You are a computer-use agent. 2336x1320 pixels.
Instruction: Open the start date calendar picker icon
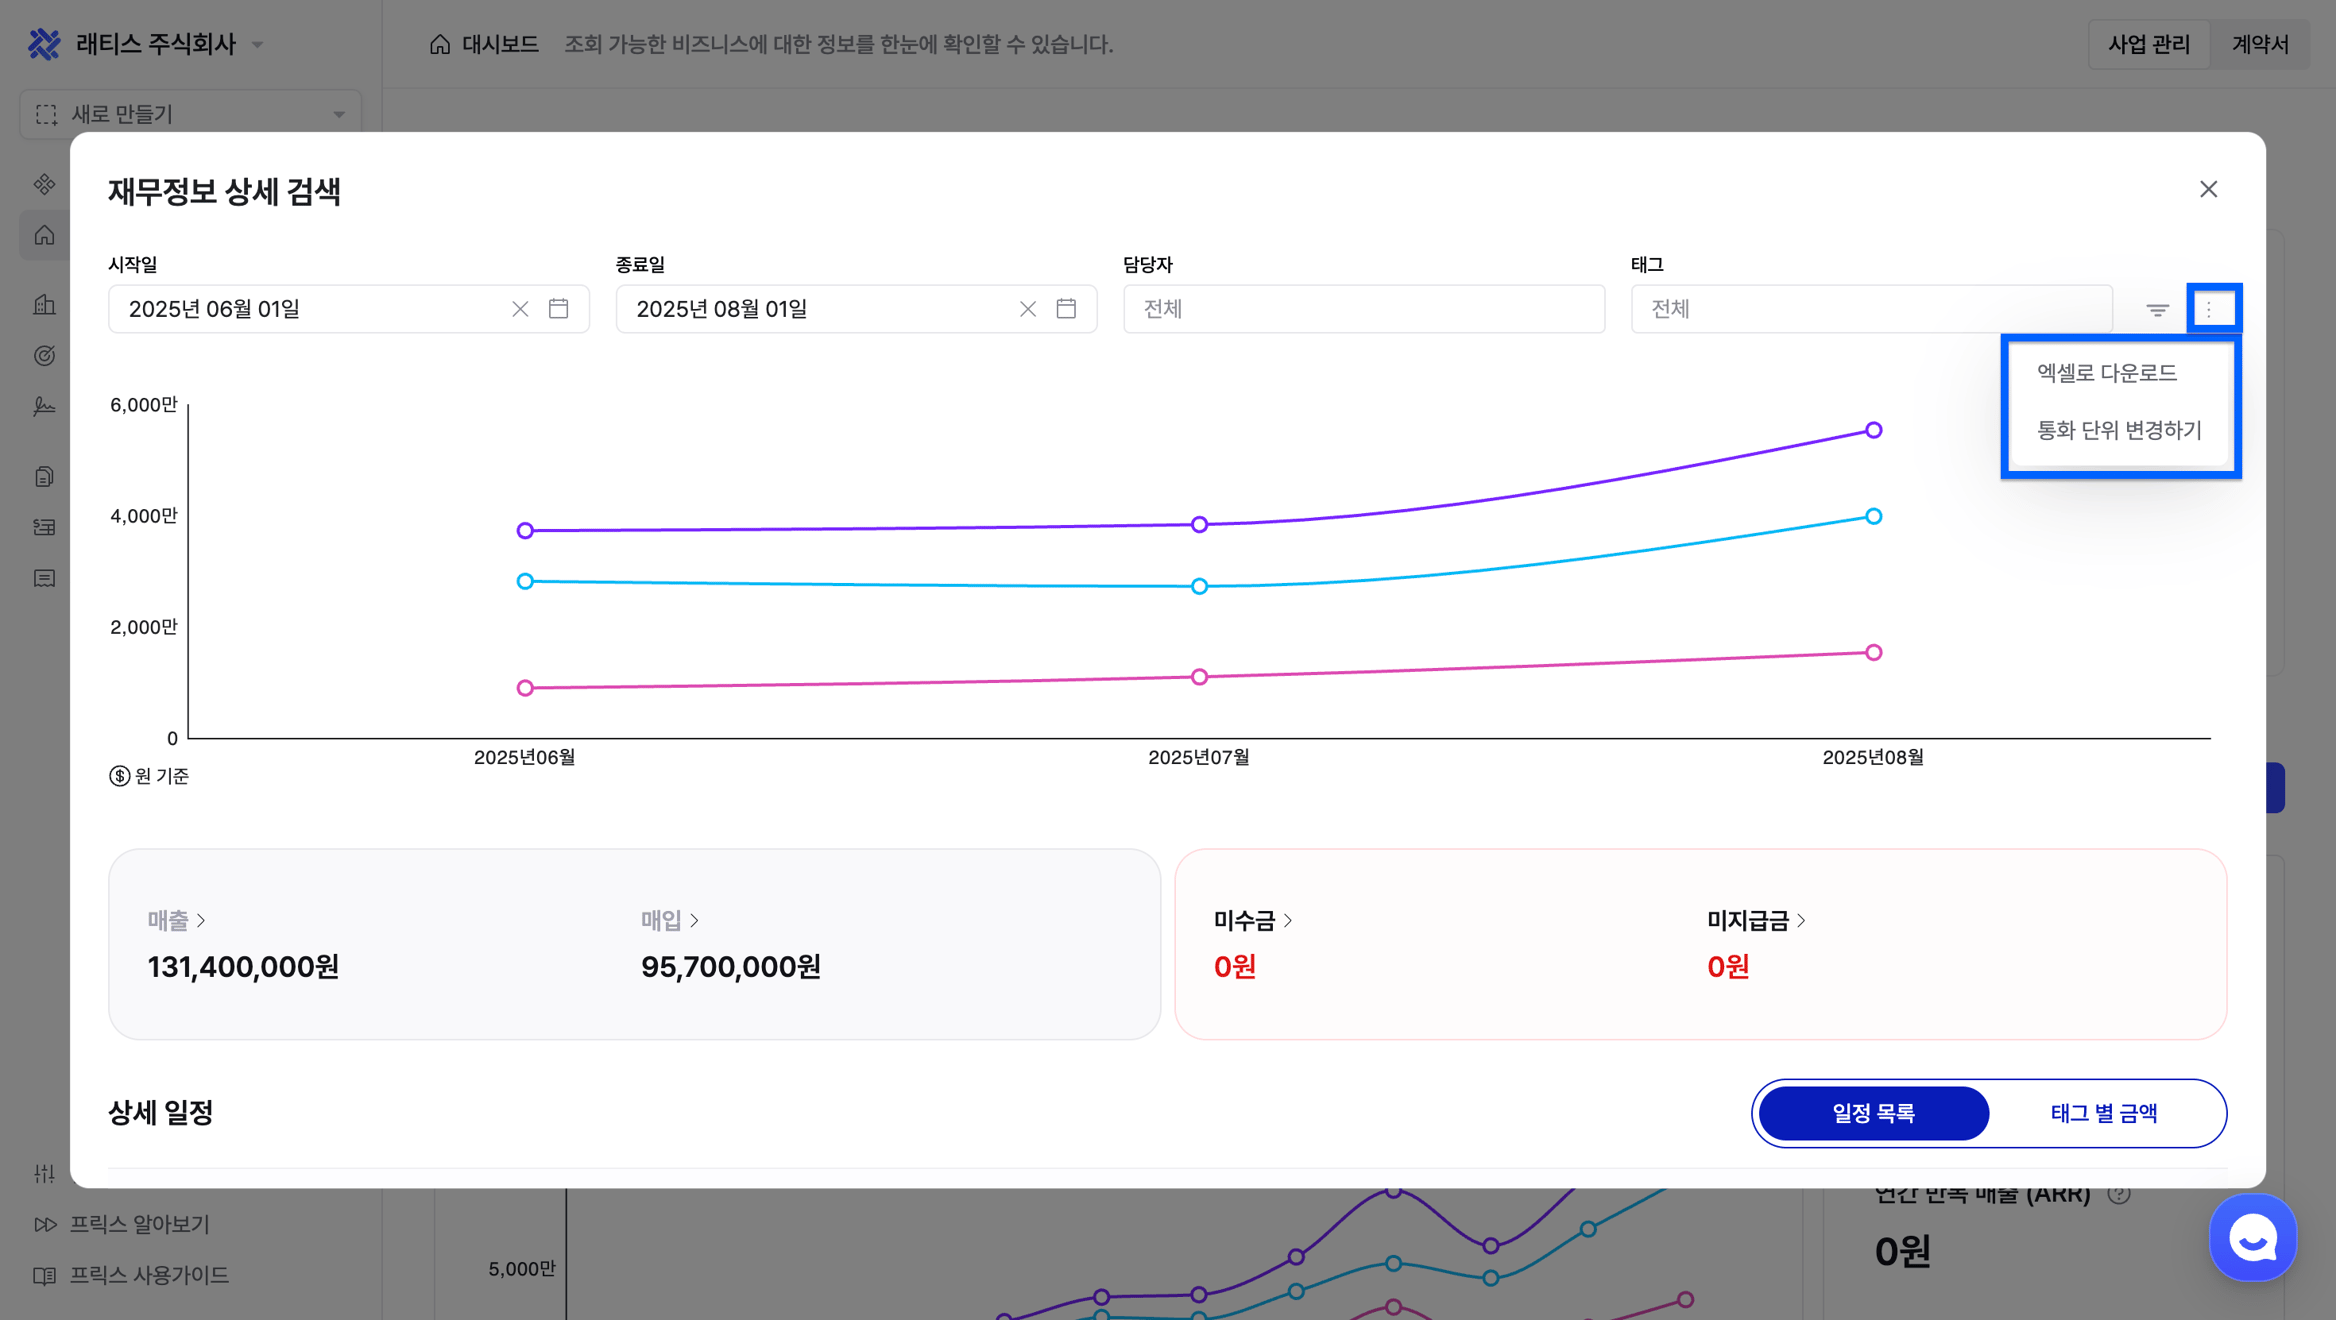559,309
